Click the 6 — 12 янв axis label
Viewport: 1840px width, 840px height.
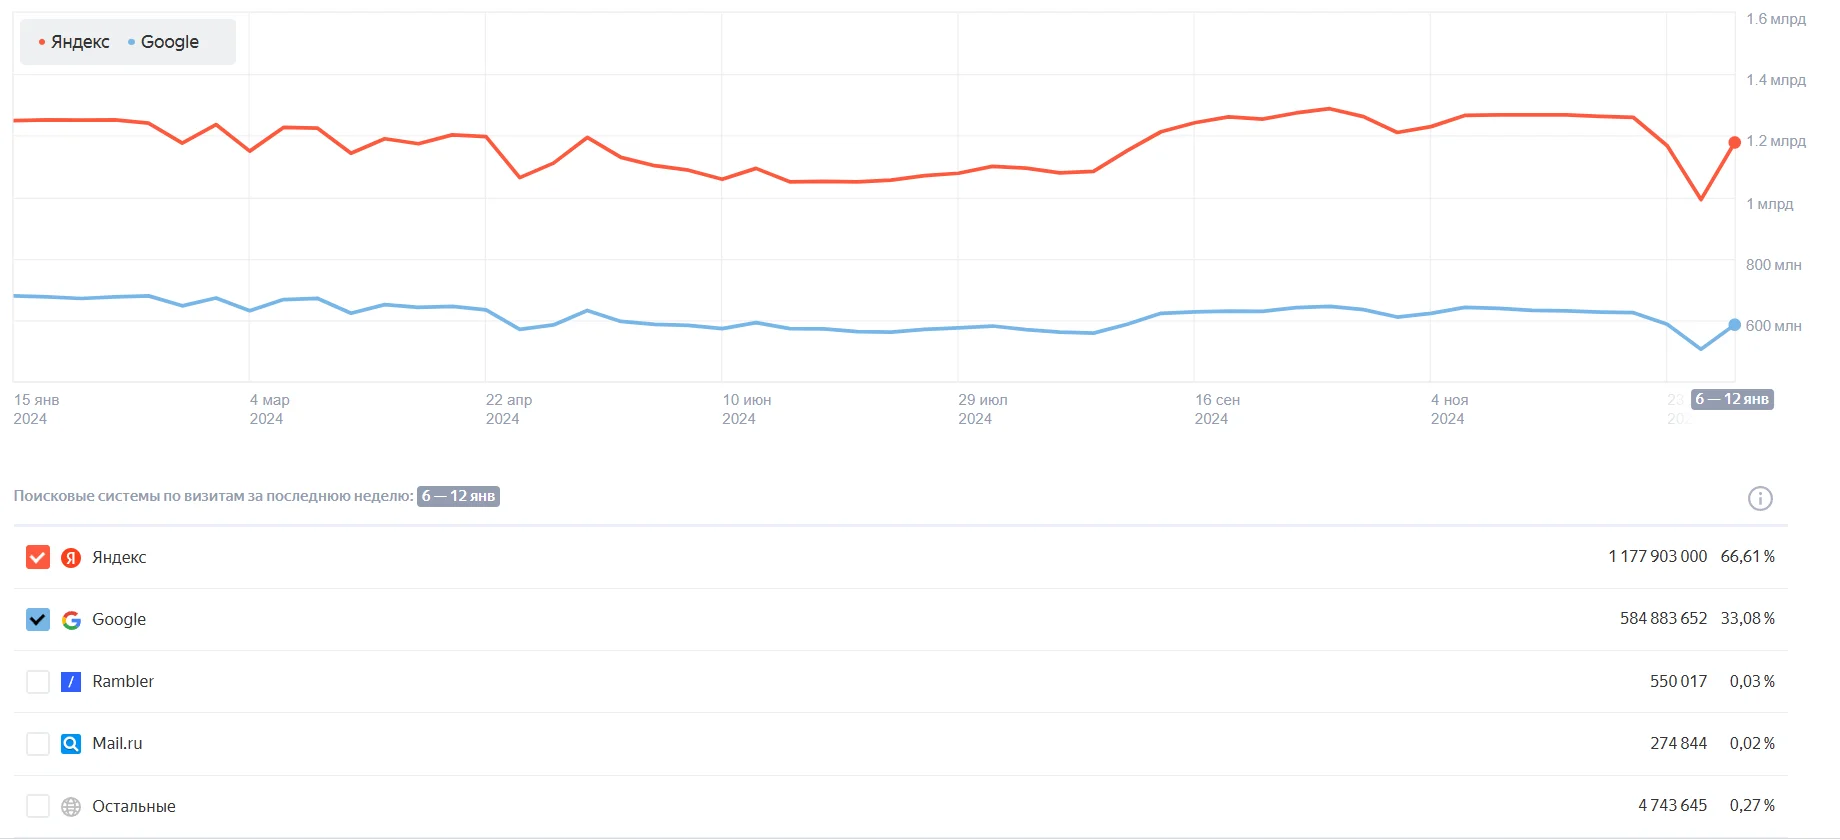1732,399
